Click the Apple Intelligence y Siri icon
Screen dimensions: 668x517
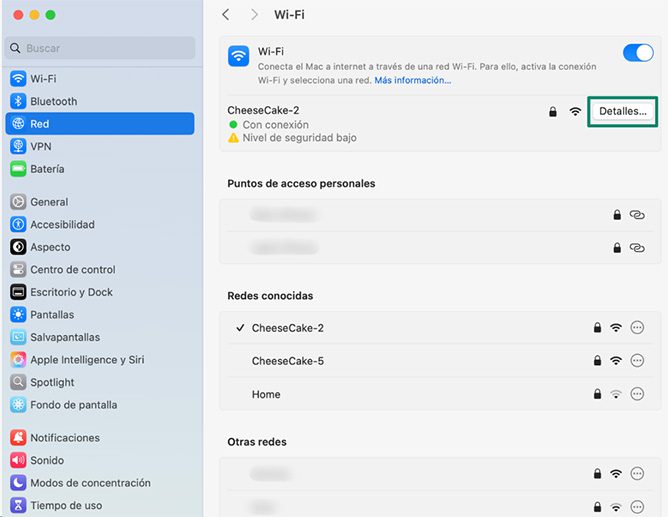18,360
